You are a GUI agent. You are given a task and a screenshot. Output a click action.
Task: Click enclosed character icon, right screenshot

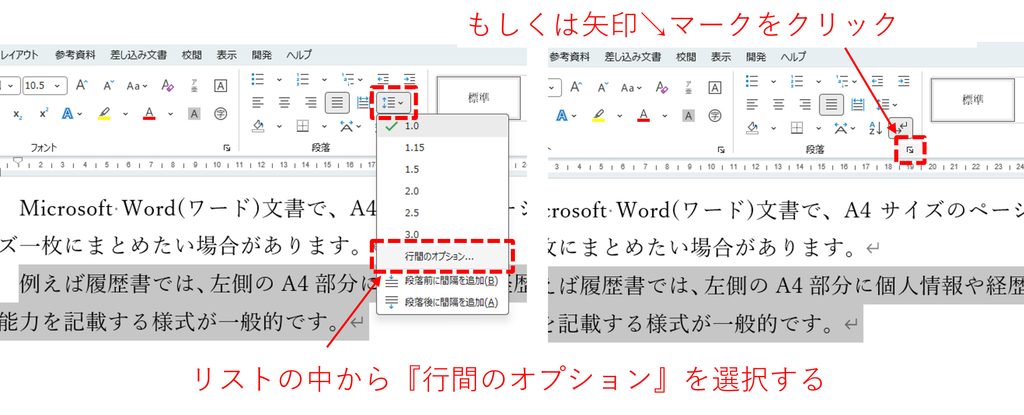(x=715, y=114)
